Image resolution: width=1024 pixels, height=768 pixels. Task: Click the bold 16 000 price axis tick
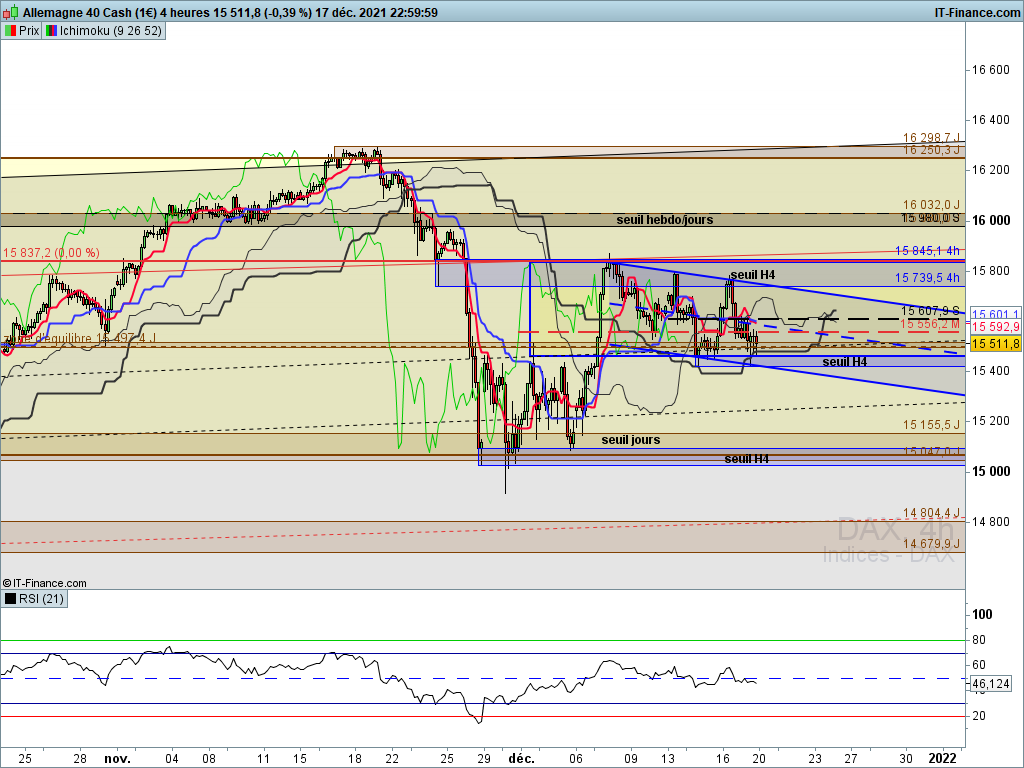tap(991, 221)
